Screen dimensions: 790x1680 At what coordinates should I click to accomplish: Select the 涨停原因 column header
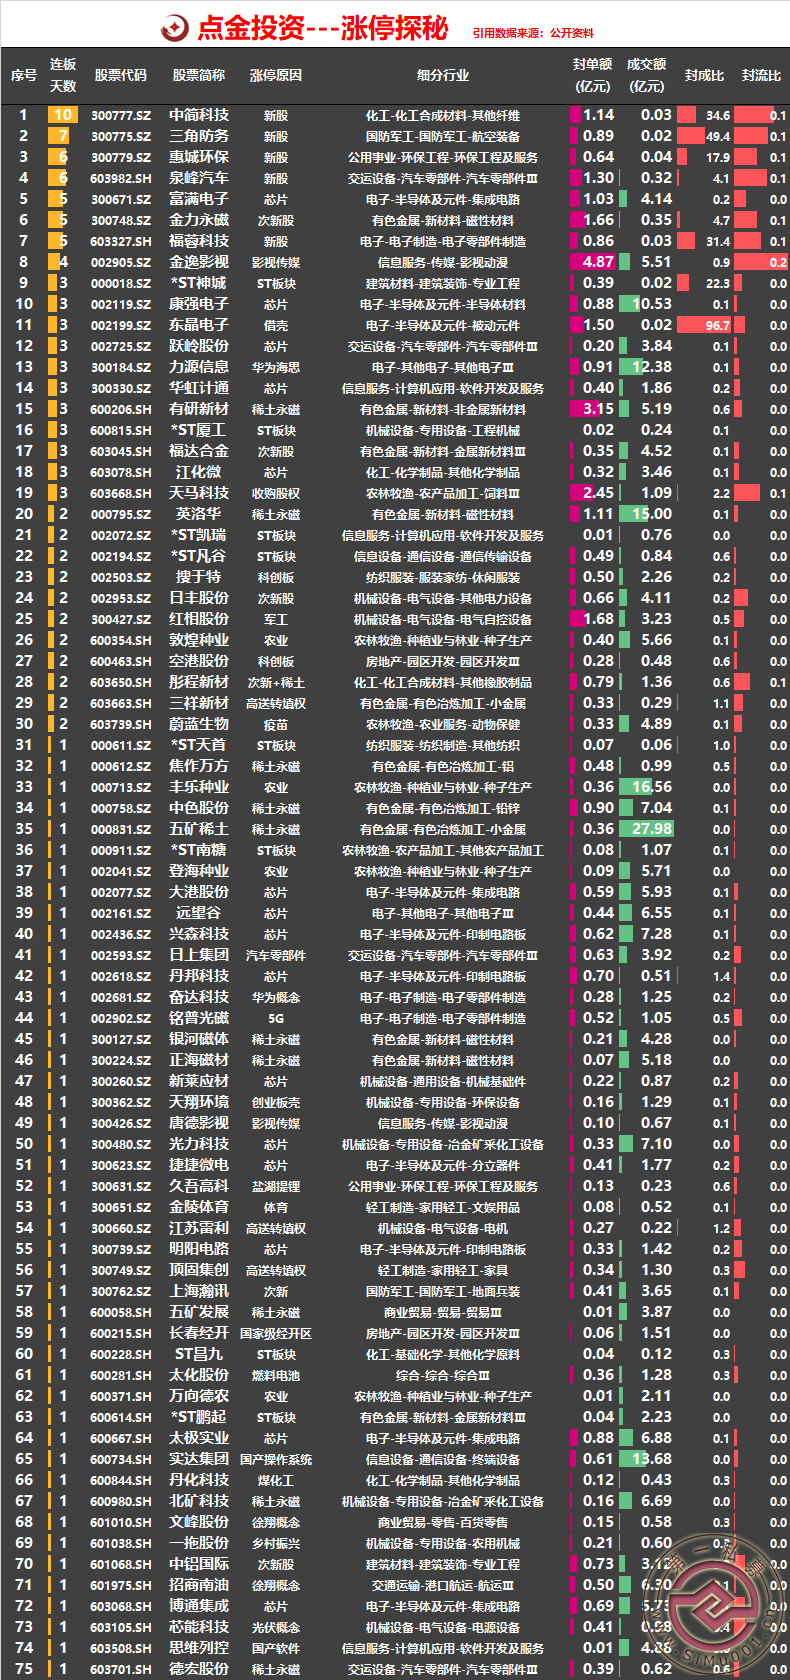coord(276,76)
